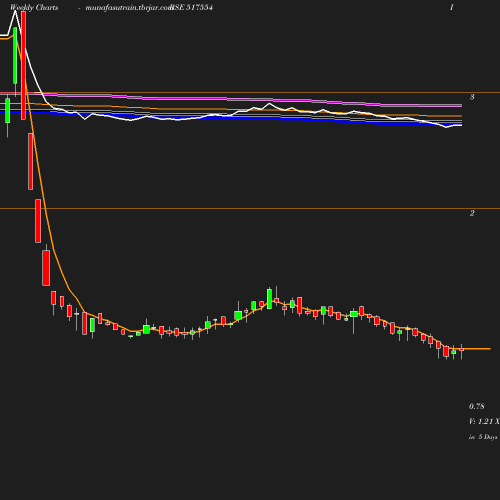The height and width of the screenshot is (500, 500).
Task: Click the price axis label '2'
Action: pos(472,213)
